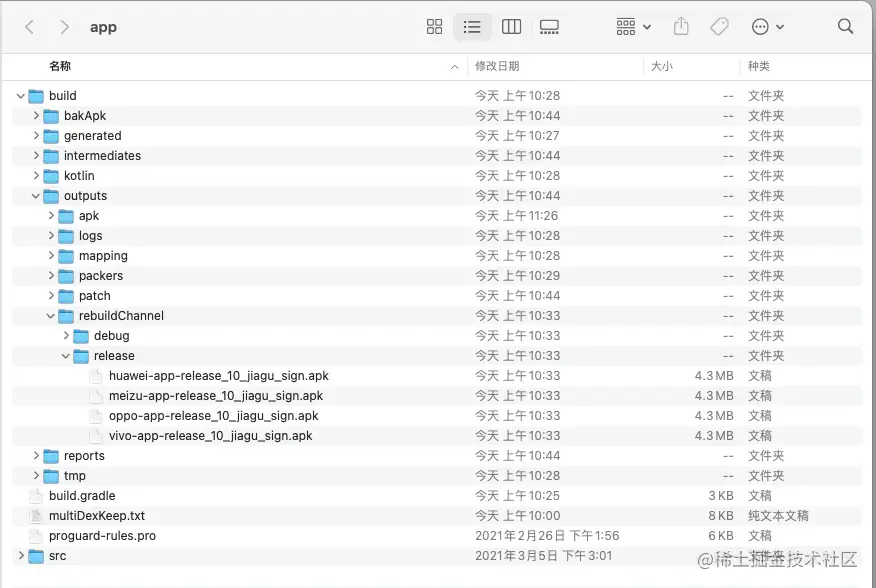Select the proguard-rules.pro file name
The width and height of the screenshot is (876, 588).
[x=102, y=536]
